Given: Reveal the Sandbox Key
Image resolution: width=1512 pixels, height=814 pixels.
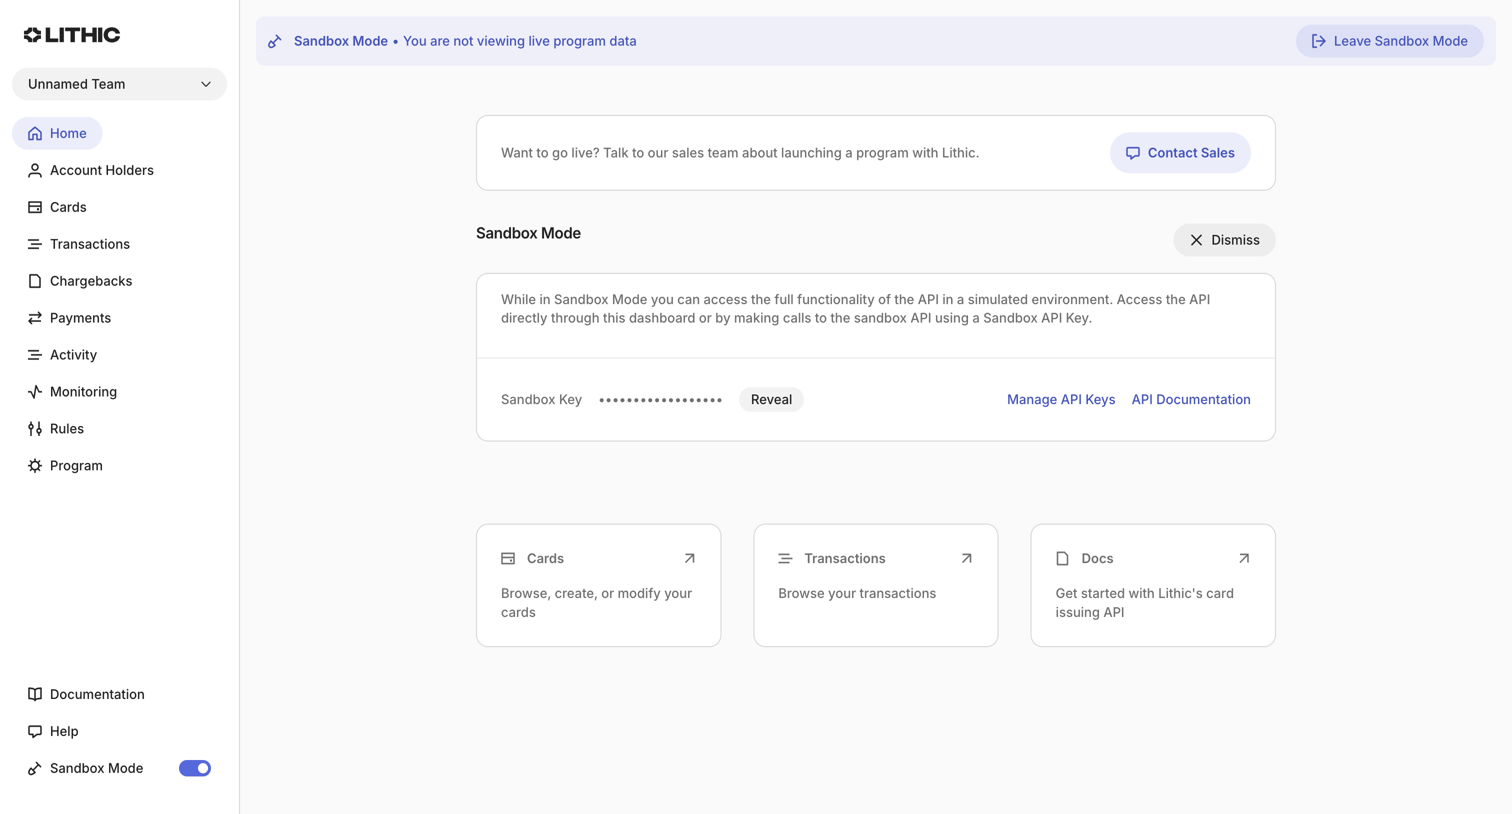Looking at the screenshot, I should [x=771, y=399].
